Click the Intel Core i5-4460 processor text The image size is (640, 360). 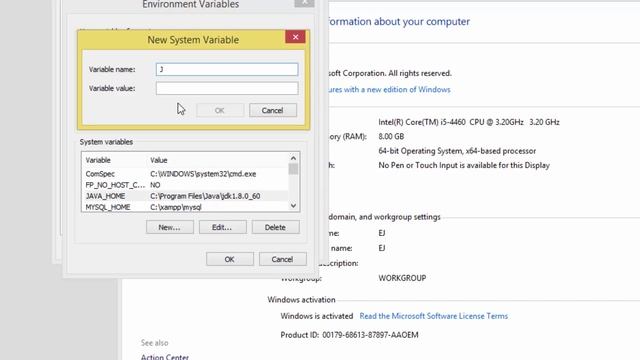pos(469,122)
